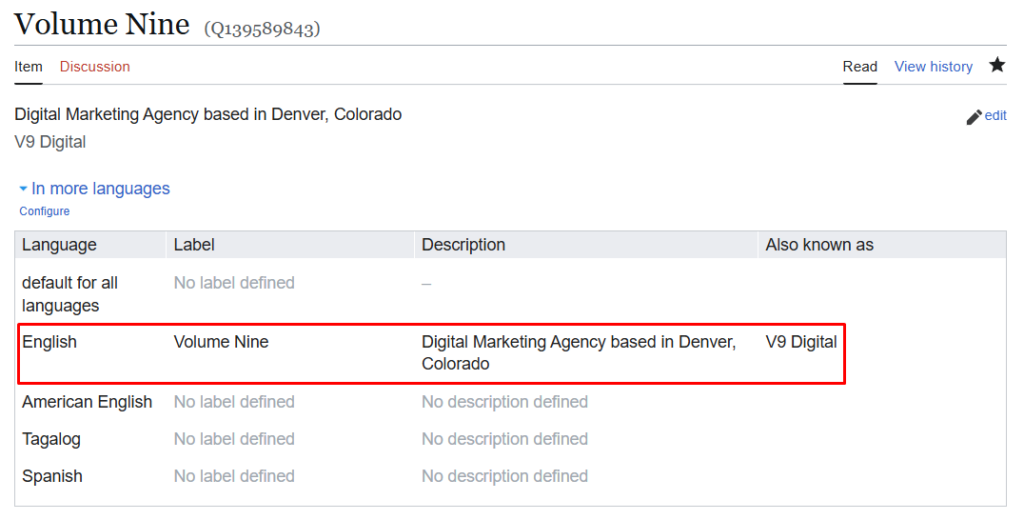Screen dimensions: 1024x520
Task: Click the Language column header
Action: [x=59, y=245]
